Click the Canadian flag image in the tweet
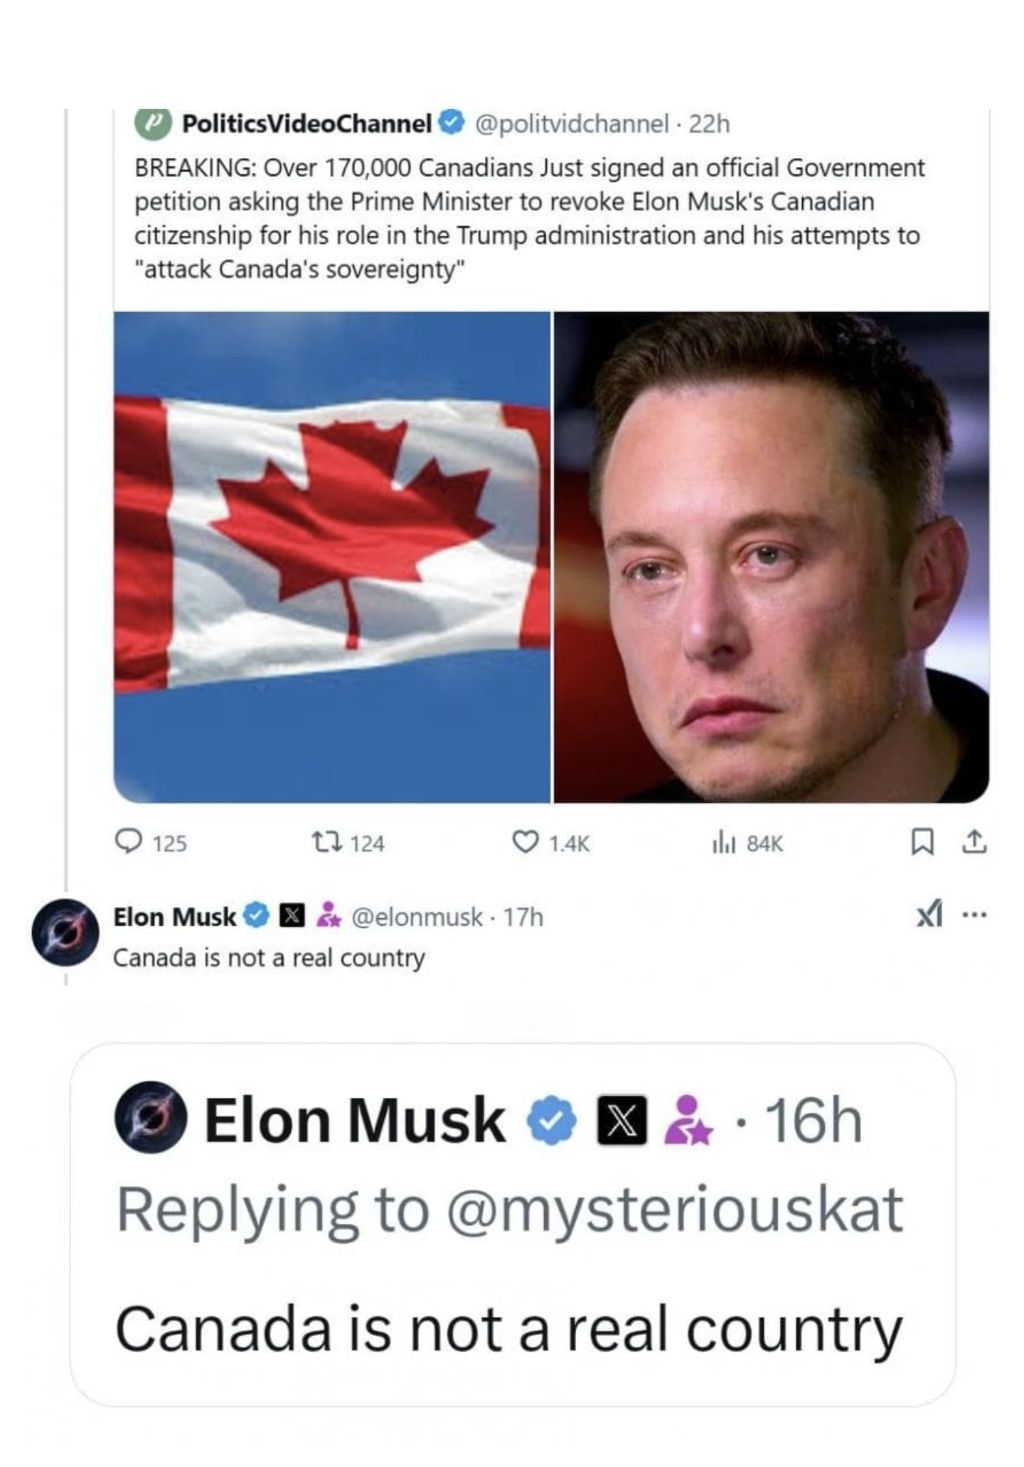1024x1467 pixels. [328, 558]
